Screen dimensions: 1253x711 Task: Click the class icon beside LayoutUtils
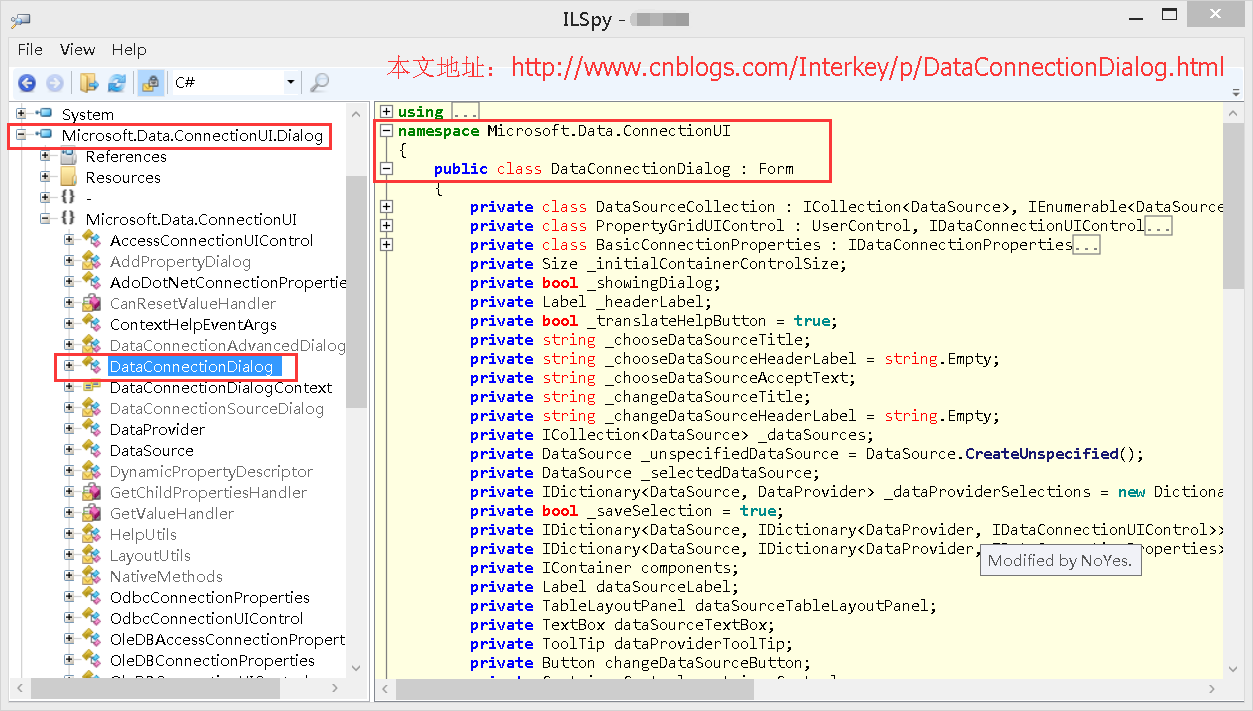(x=92, y=555)
